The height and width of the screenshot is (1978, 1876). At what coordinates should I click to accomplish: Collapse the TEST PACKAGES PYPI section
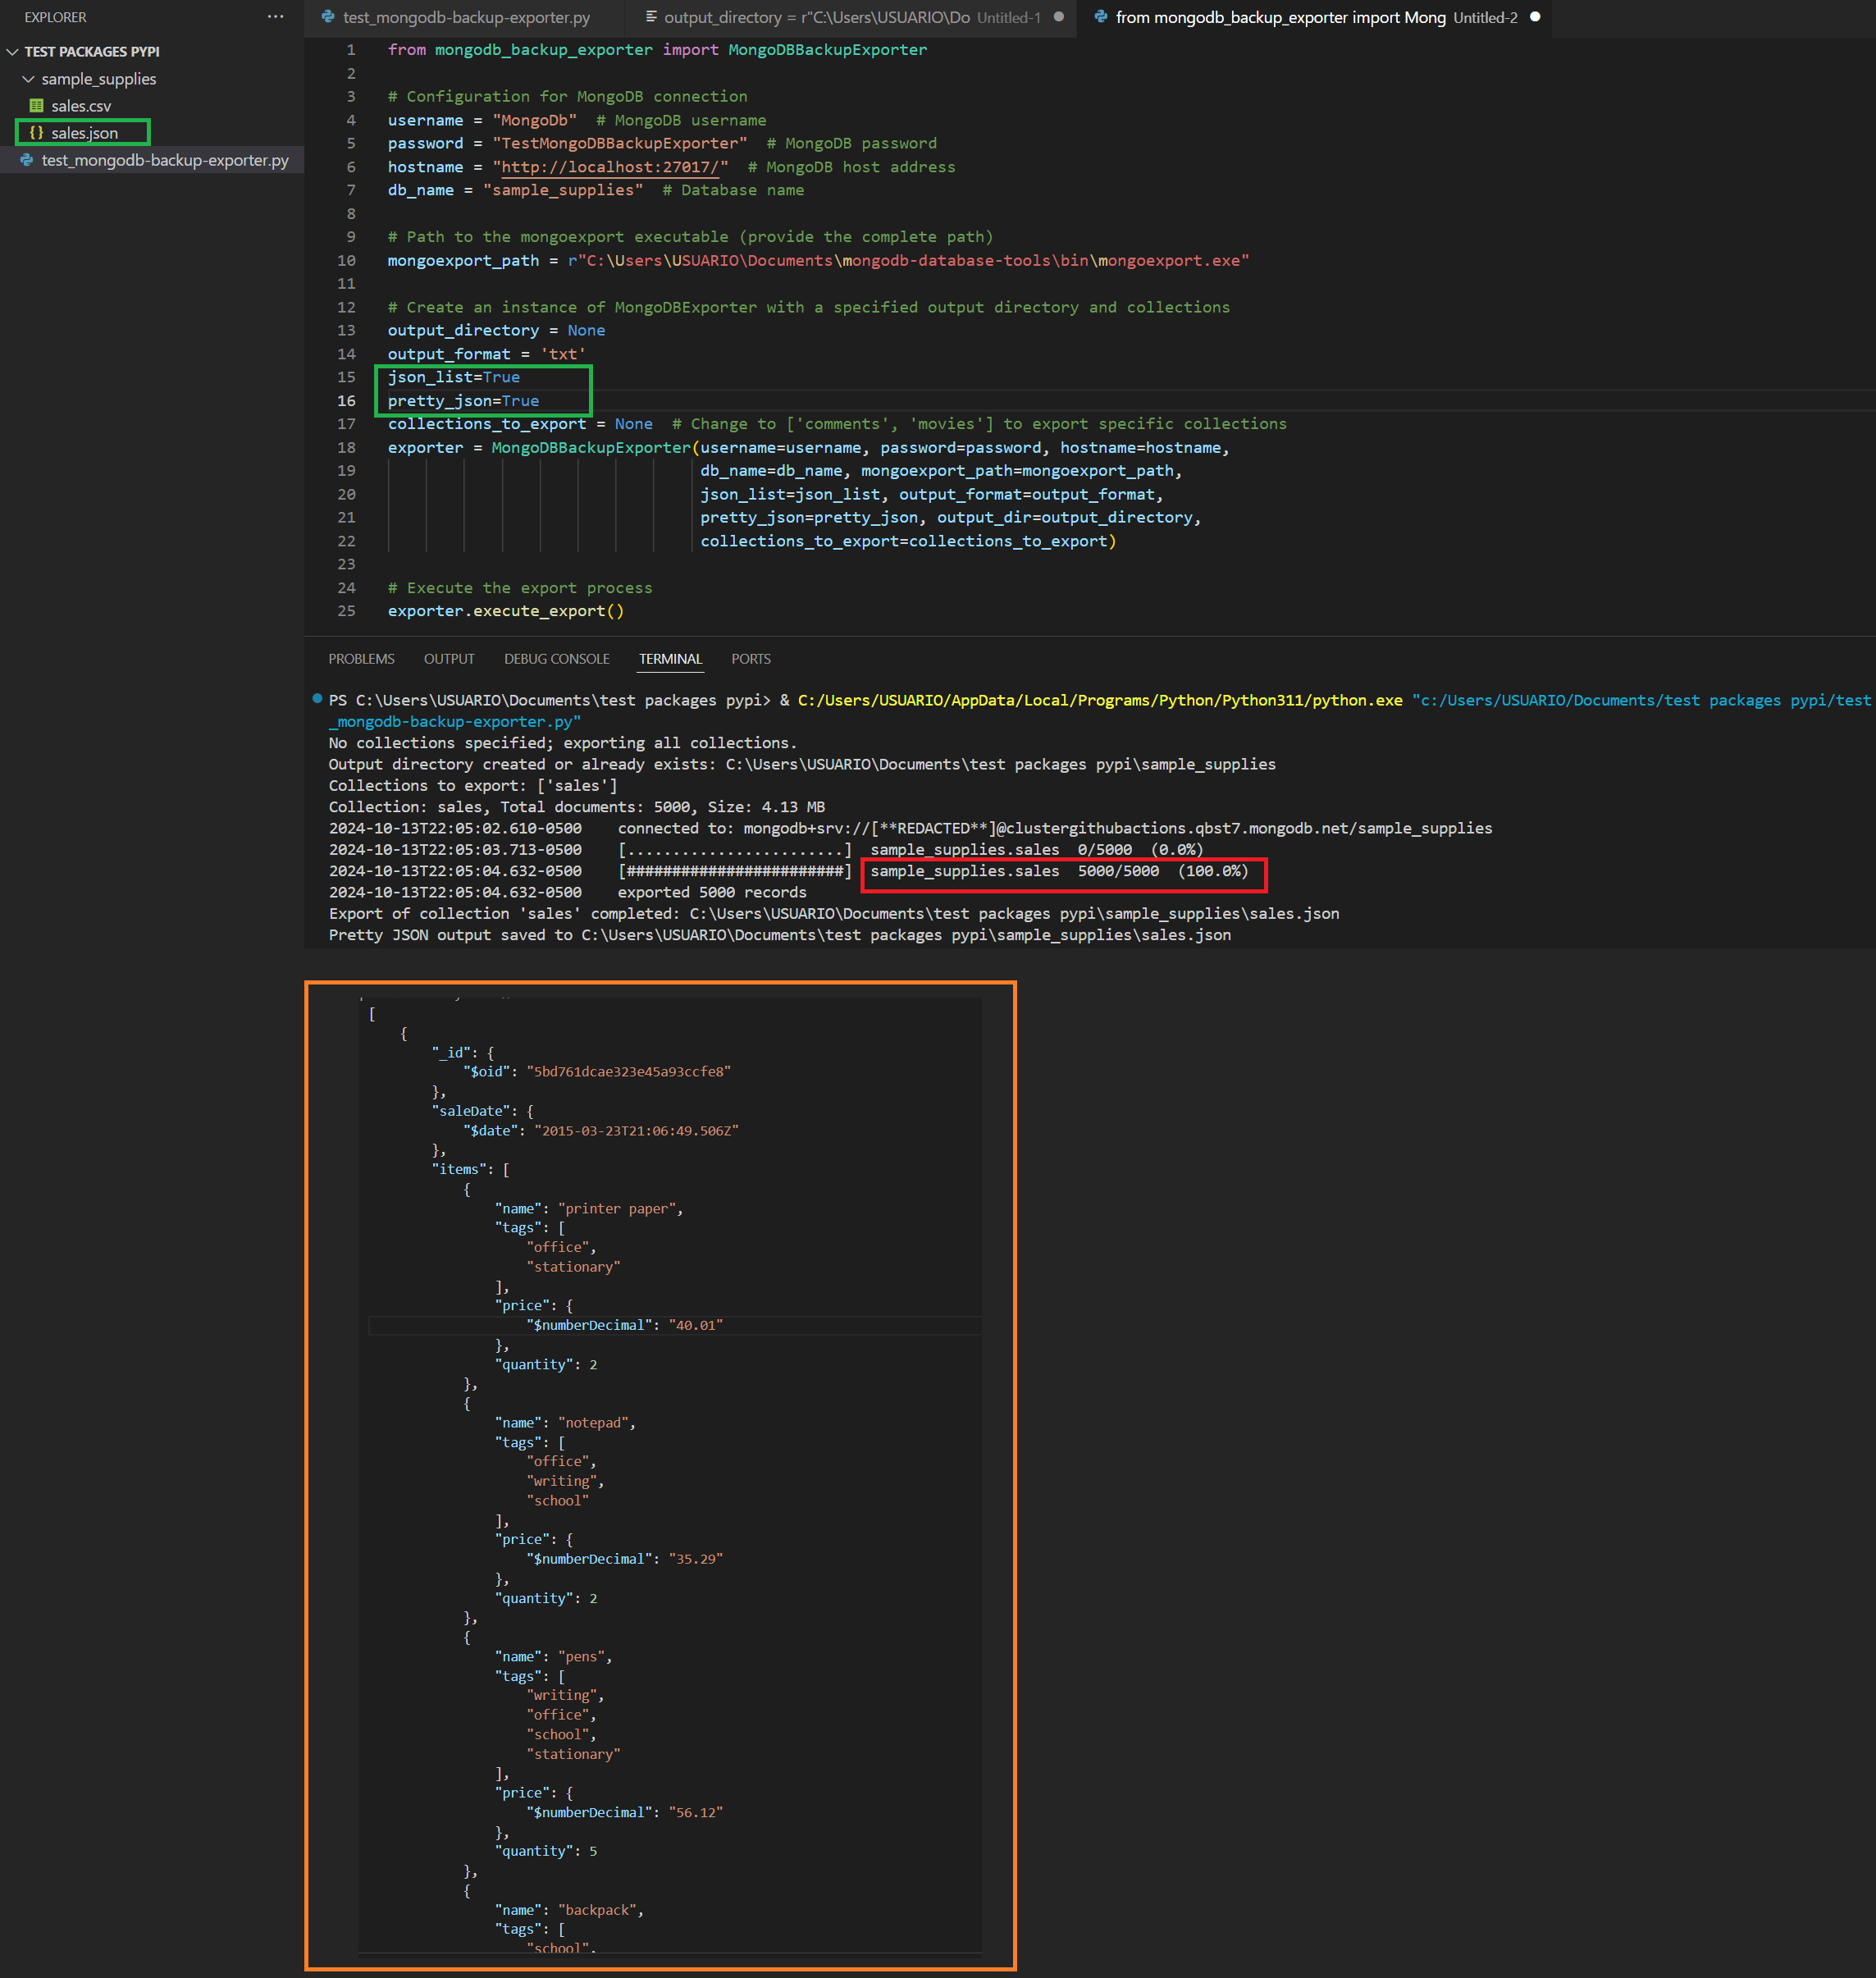[x=13, y=52]
